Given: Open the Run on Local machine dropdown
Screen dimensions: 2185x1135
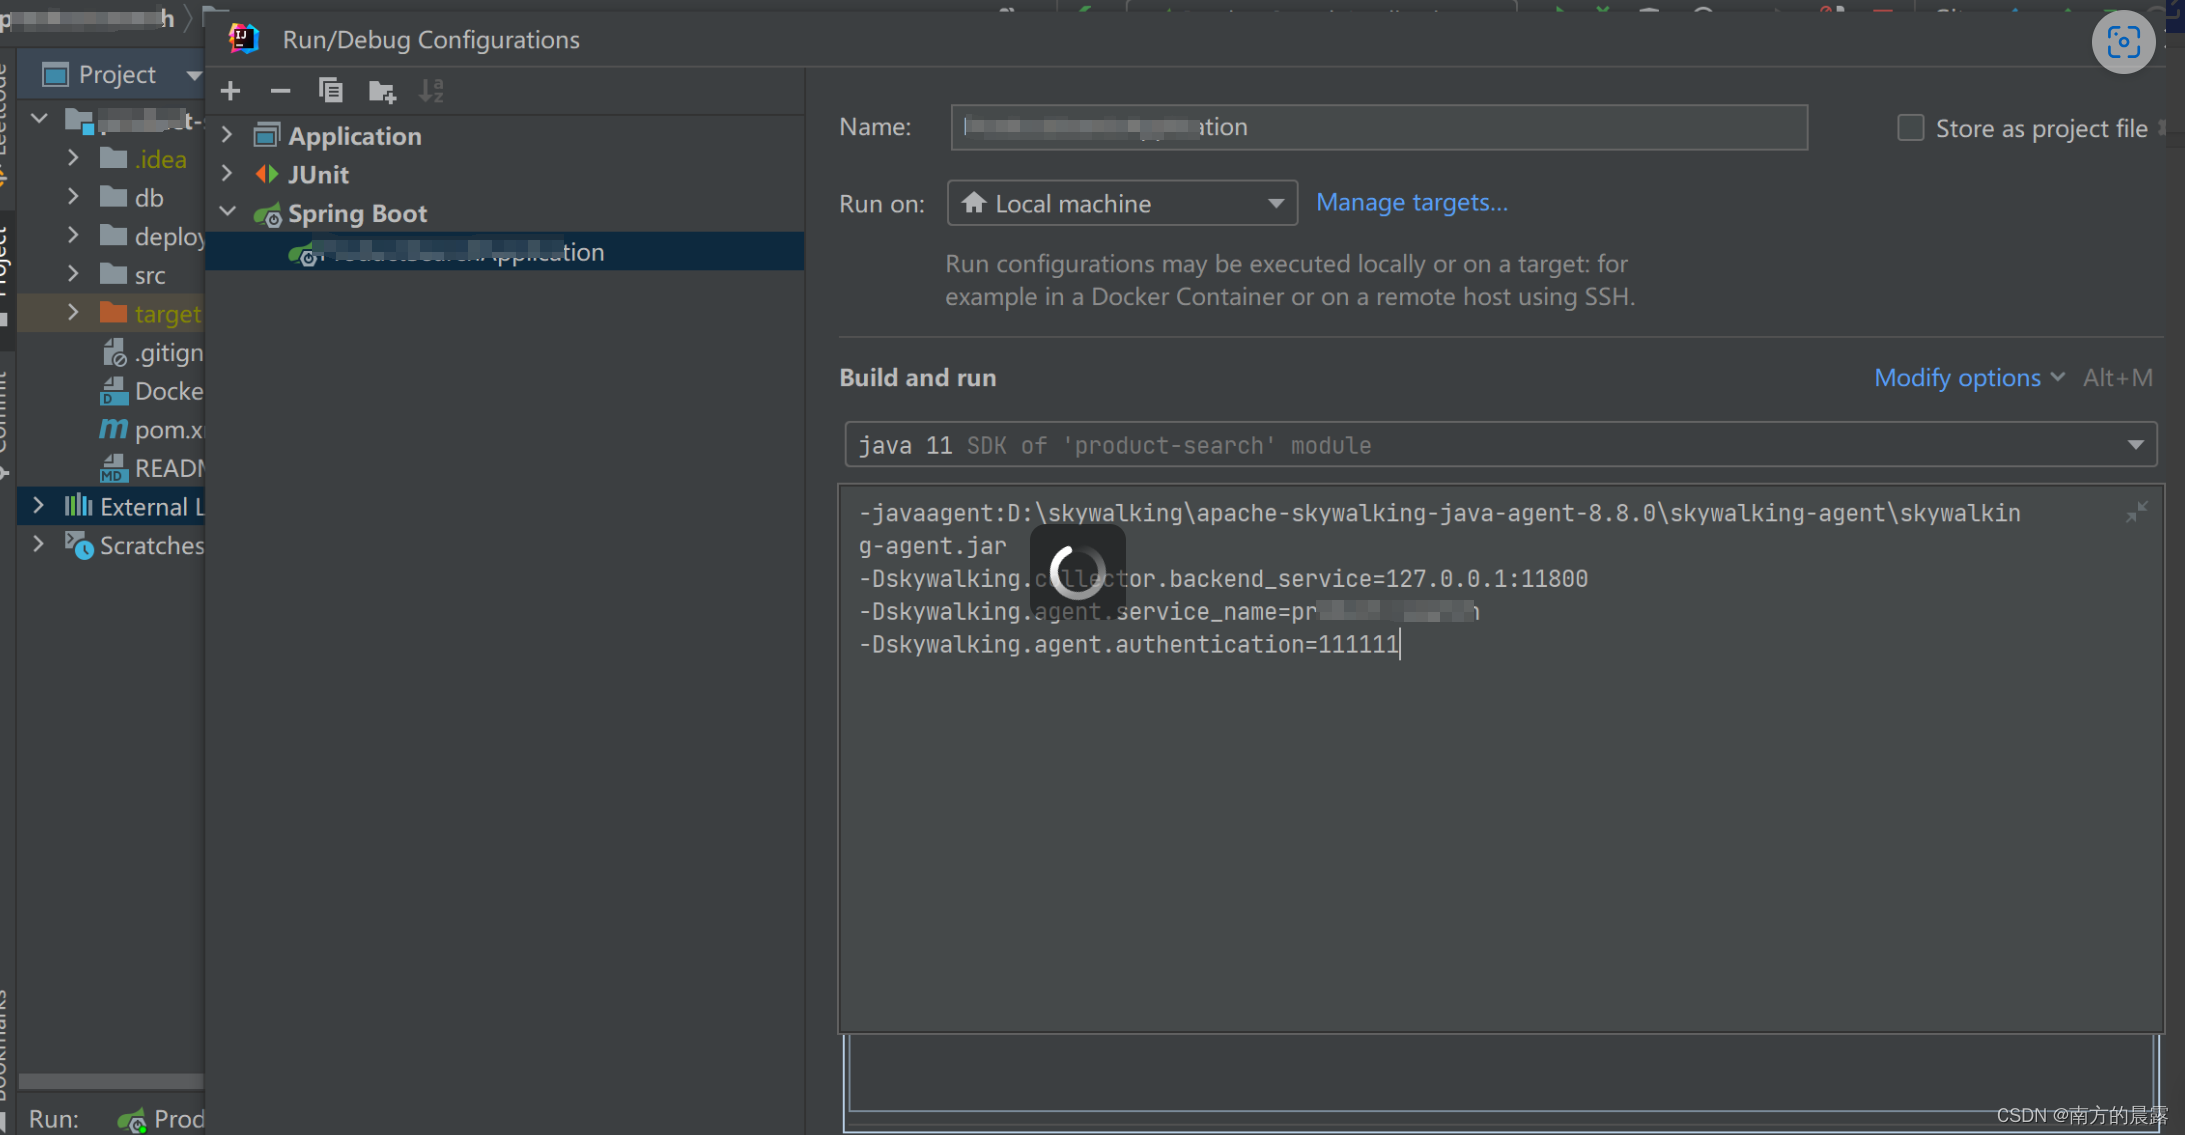Looking at the screenshot, I should click(1121, 204).
